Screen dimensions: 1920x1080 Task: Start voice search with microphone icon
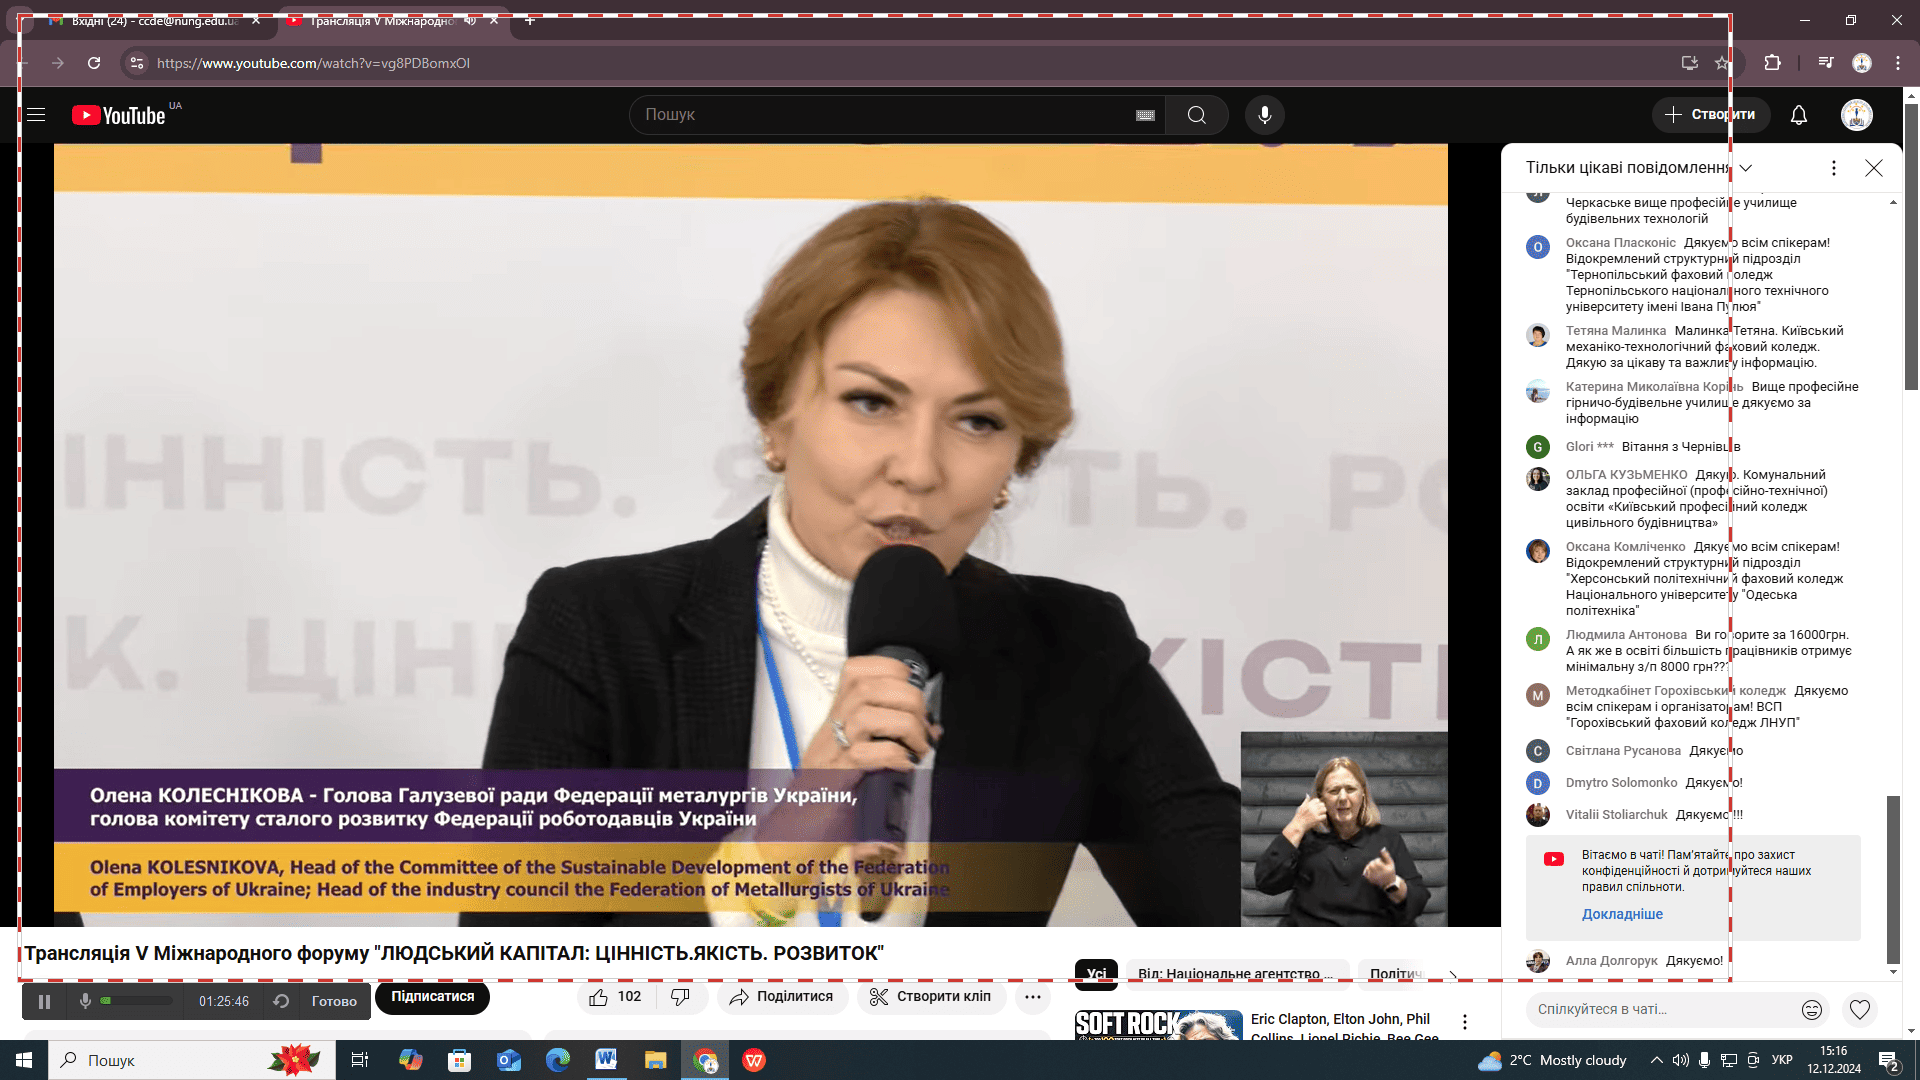[x=1264, y=115]
